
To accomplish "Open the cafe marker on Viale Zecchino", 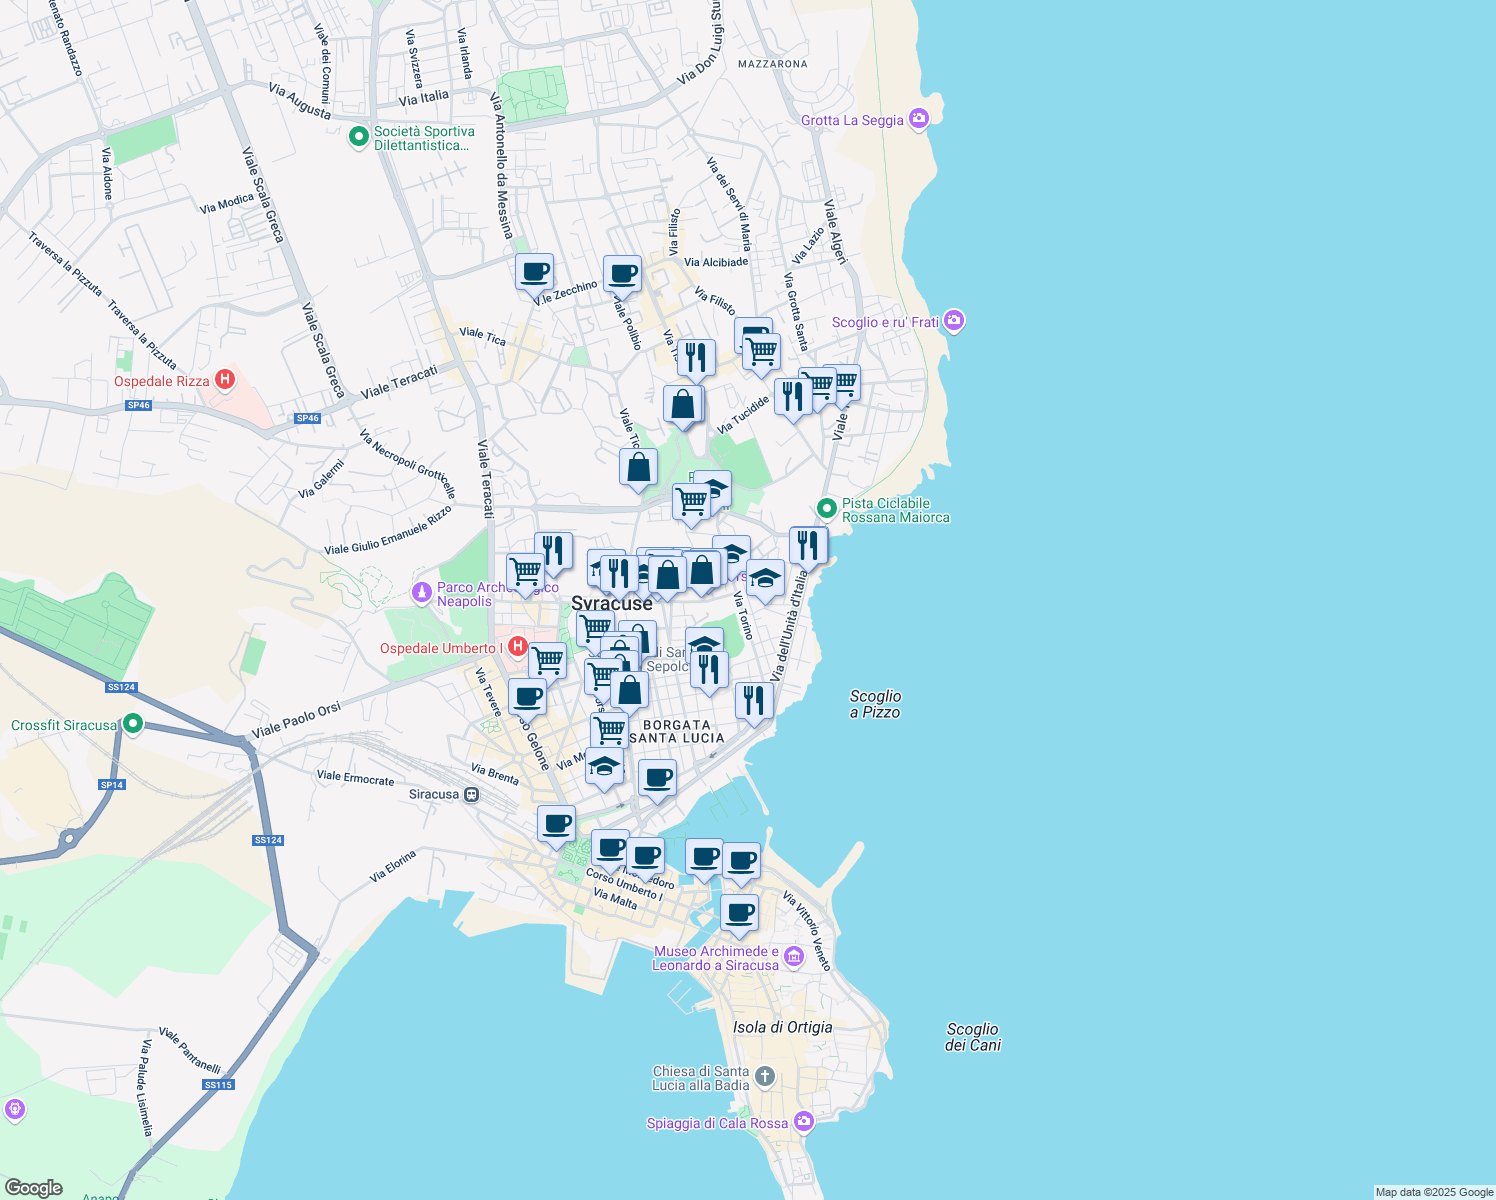I will coord(535,272).
